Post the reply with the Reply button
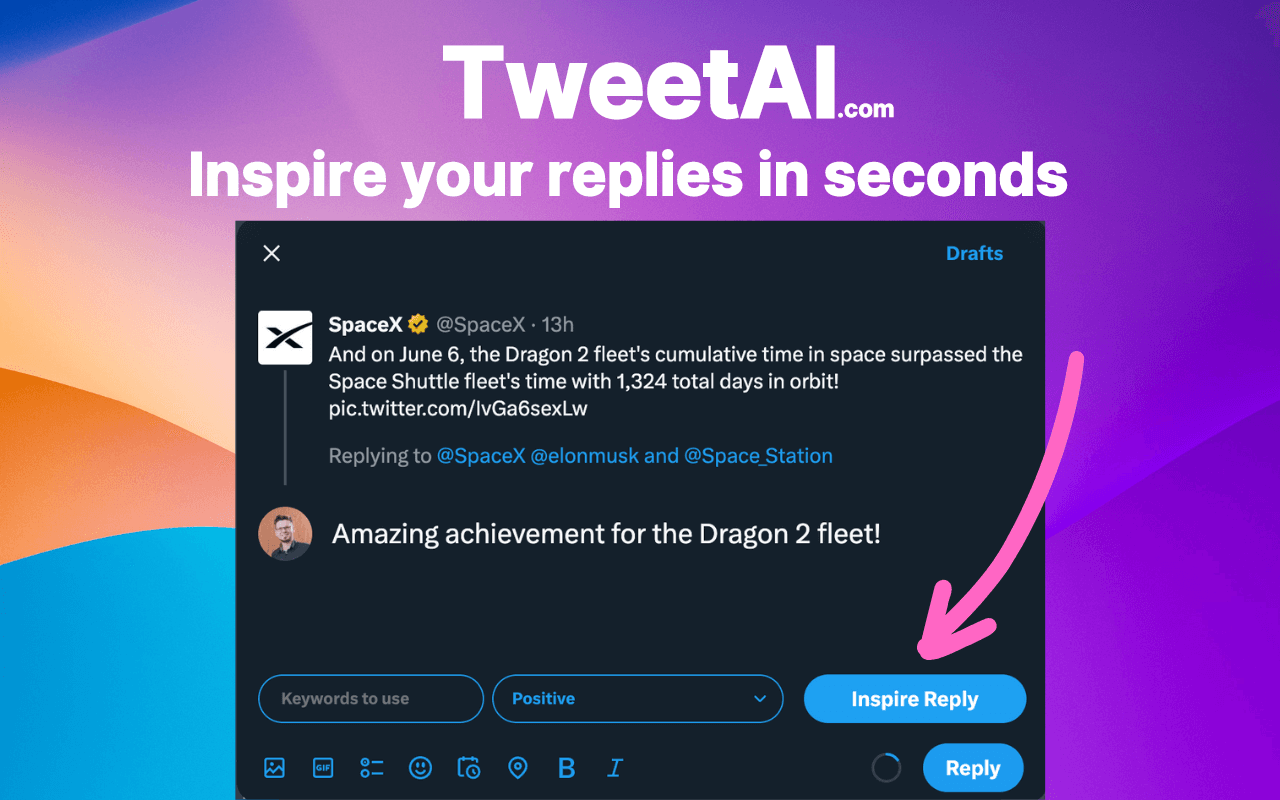The height and width of the screenshot is (800, 1280). [973, 767]
